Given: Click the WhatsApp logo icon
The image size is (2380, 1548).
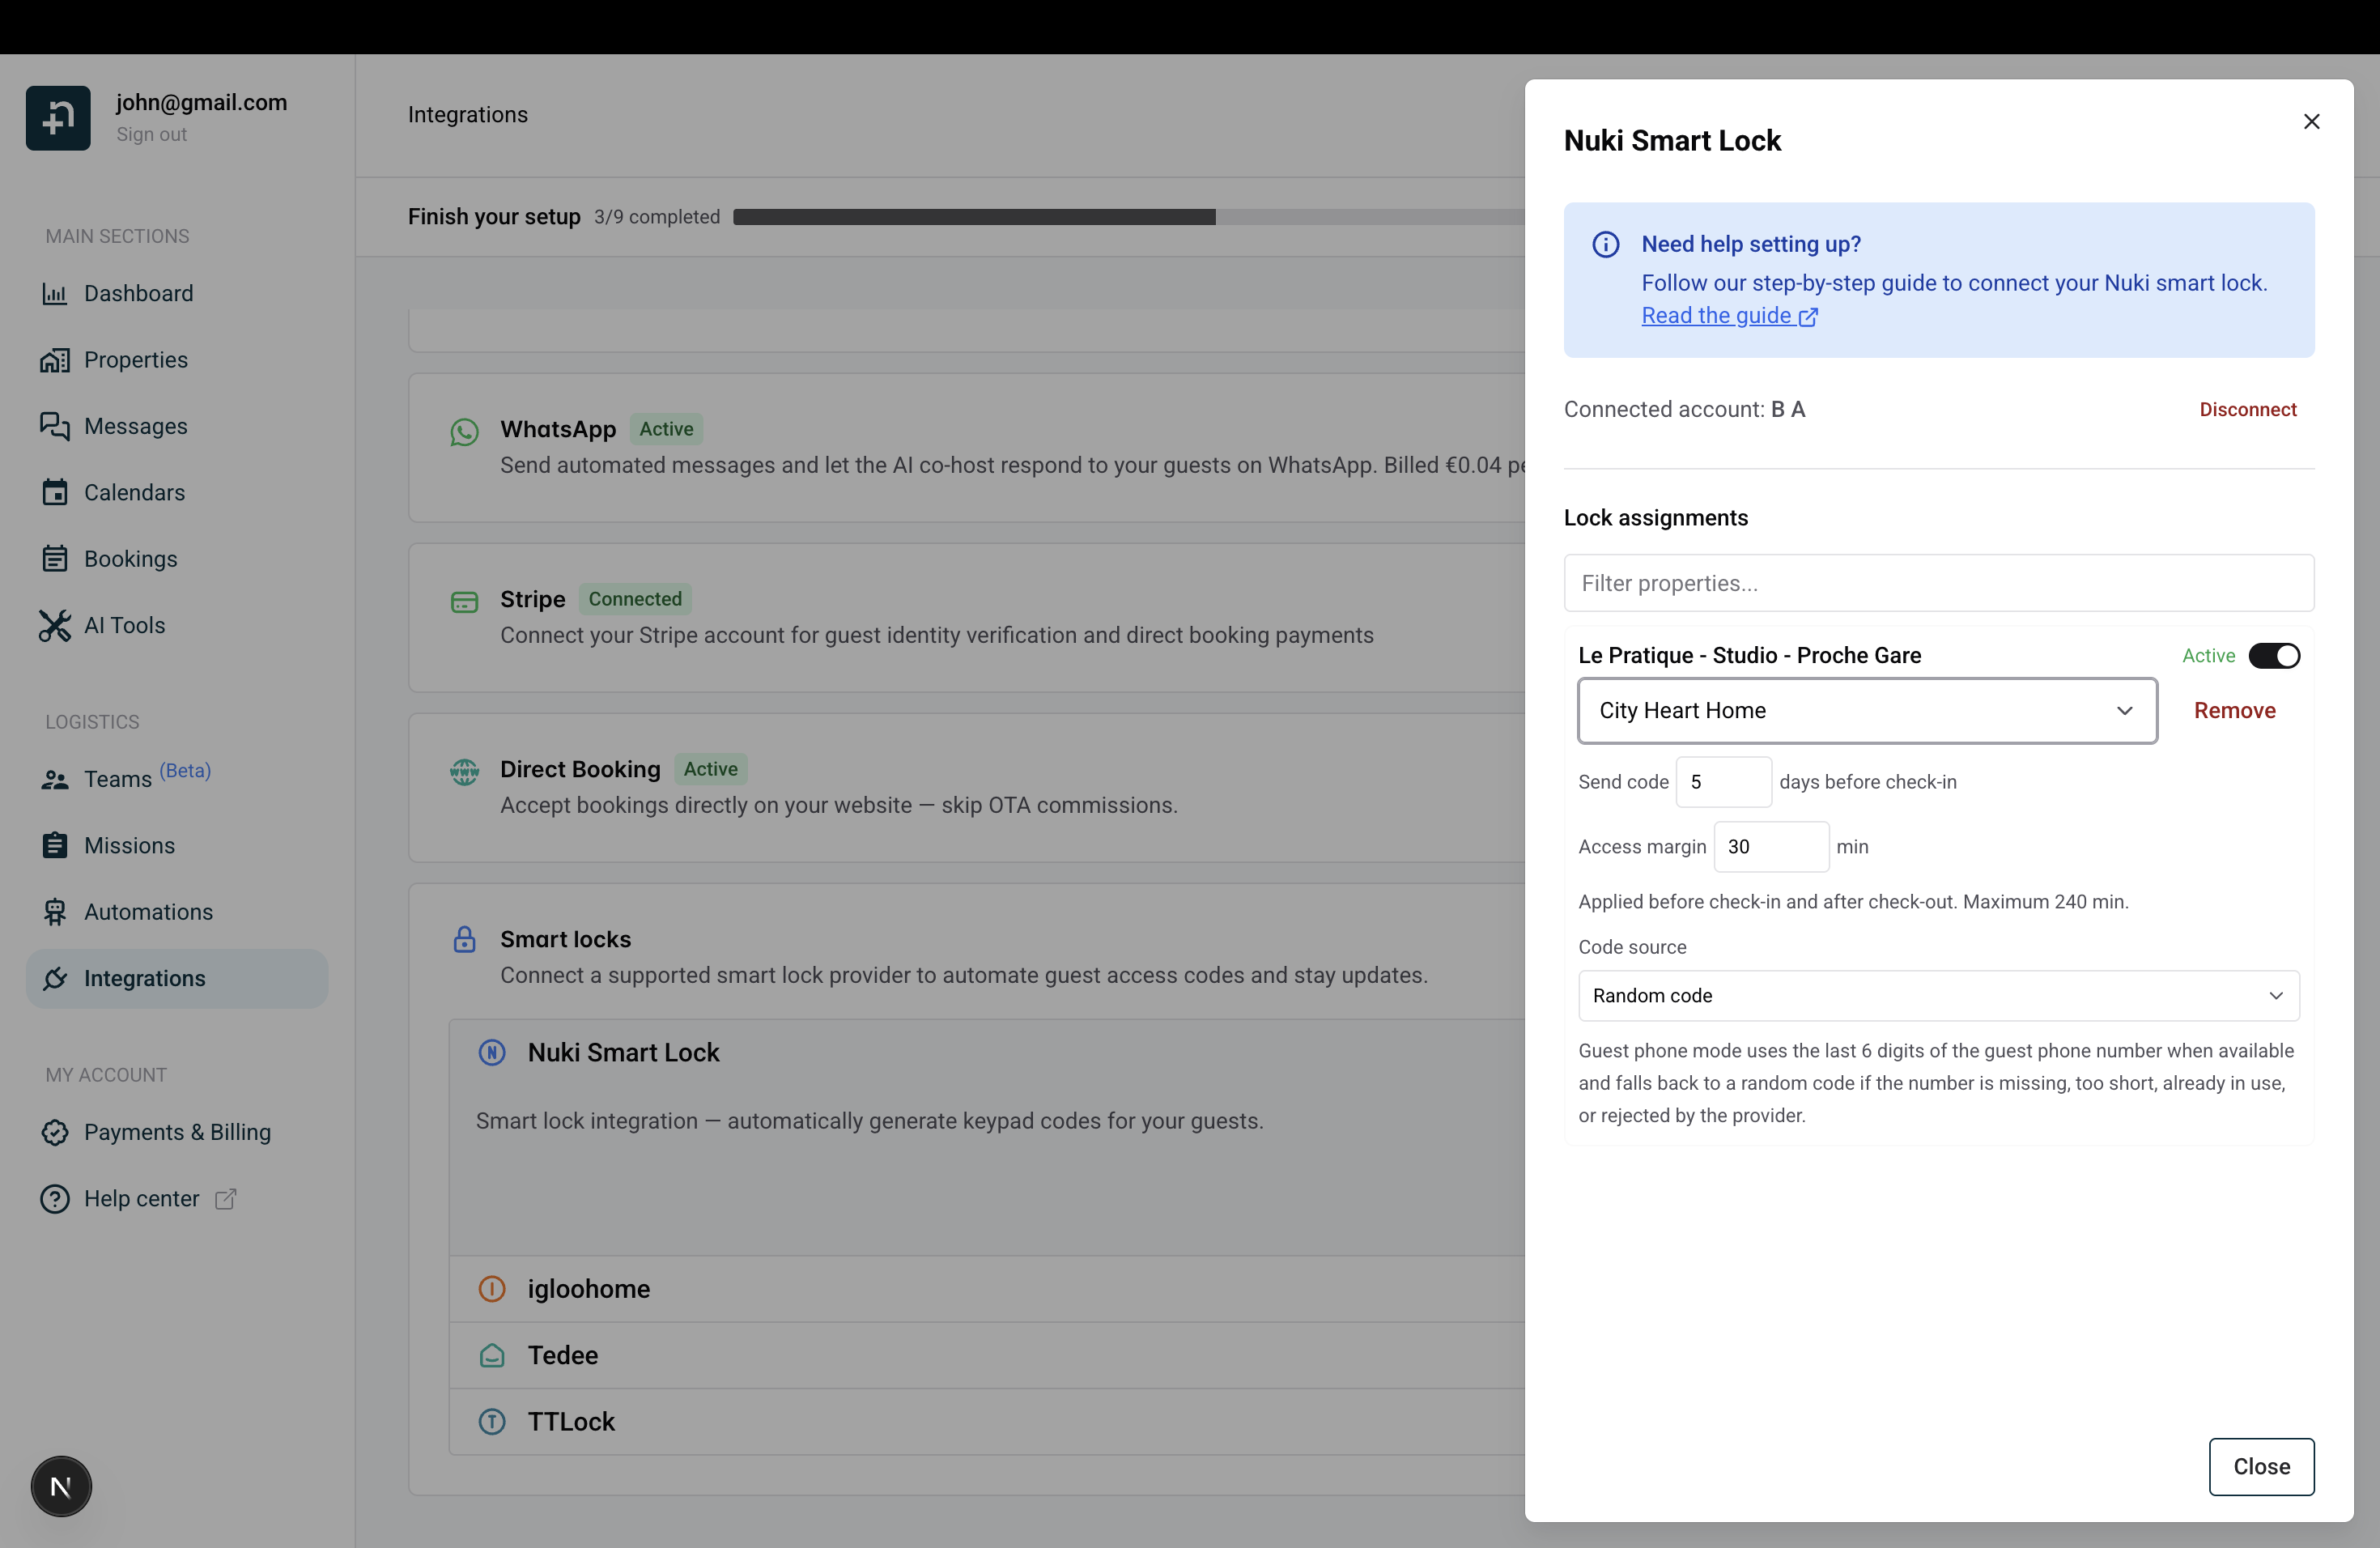Looking at the screenshot, I should 464,432.
